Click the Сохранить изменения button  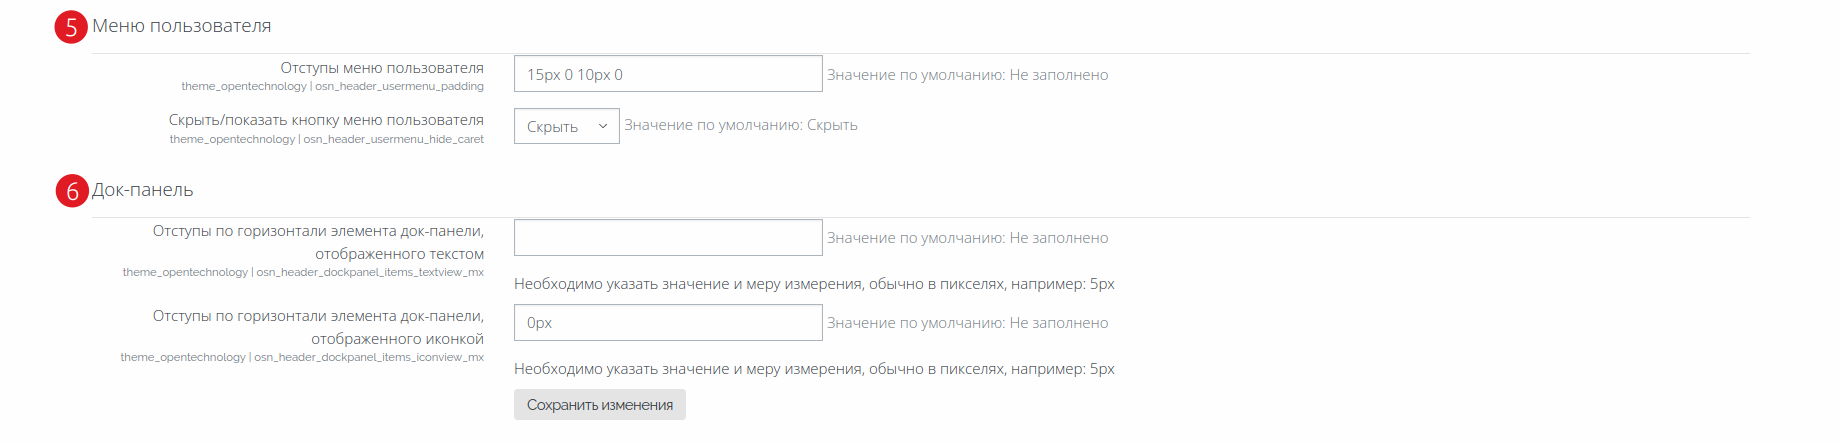(x=600, y=405)
